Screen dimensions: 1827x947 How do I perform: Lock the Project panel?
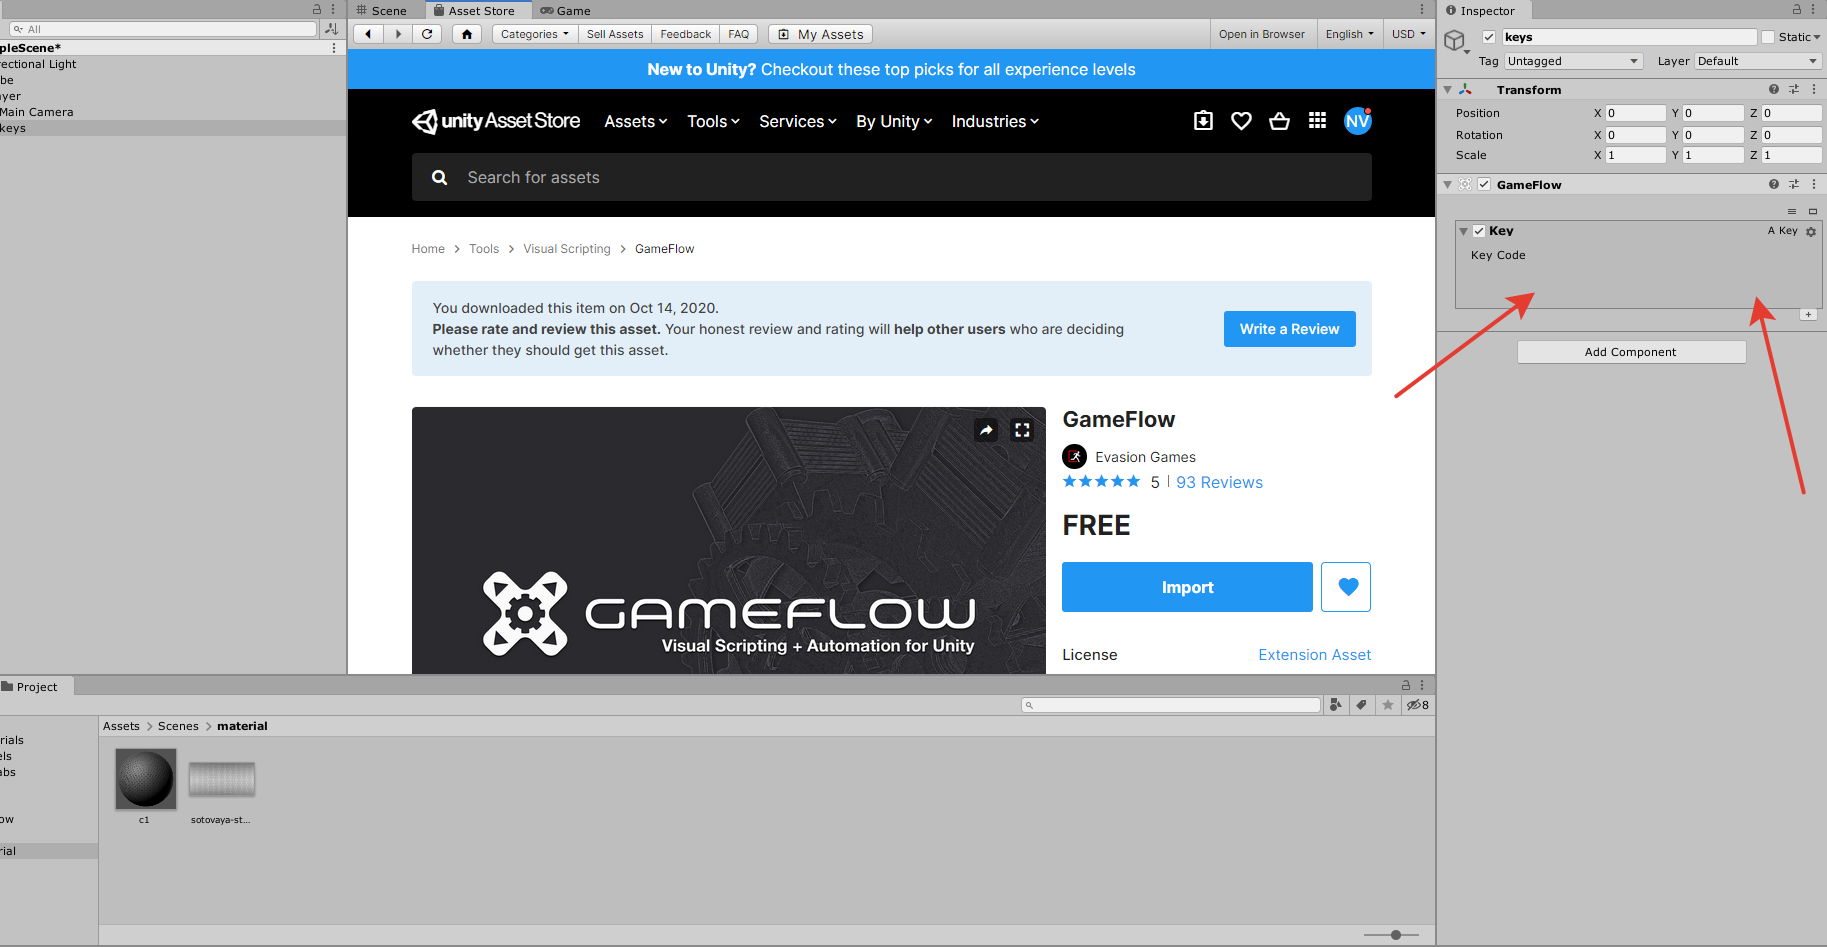pos(1406,685)
